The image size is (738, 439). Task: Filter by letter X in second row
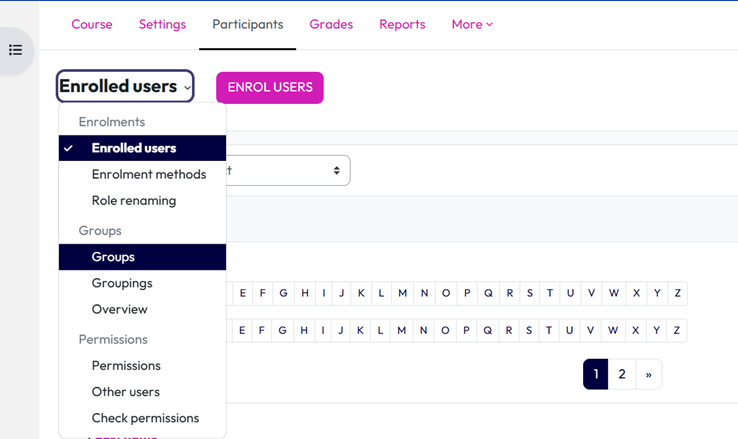coord(635,330)
